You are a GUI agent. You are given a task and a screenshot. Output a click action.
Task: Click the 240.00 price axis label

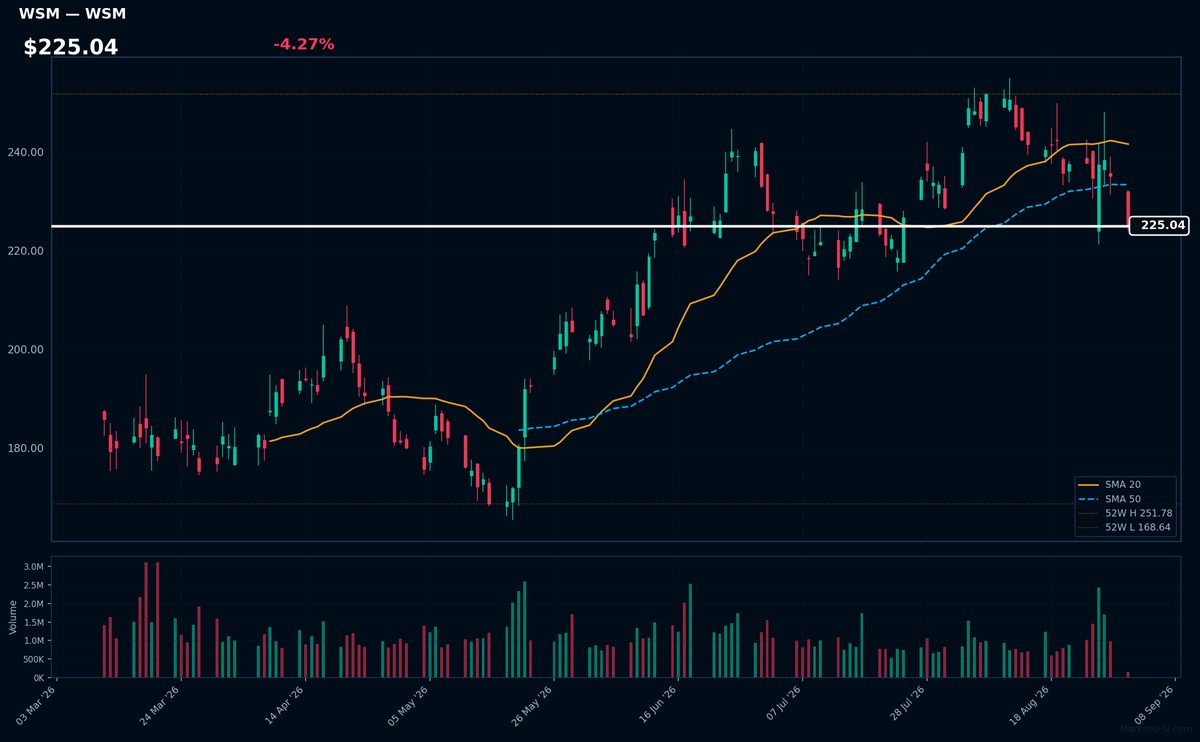click(25, 153)
